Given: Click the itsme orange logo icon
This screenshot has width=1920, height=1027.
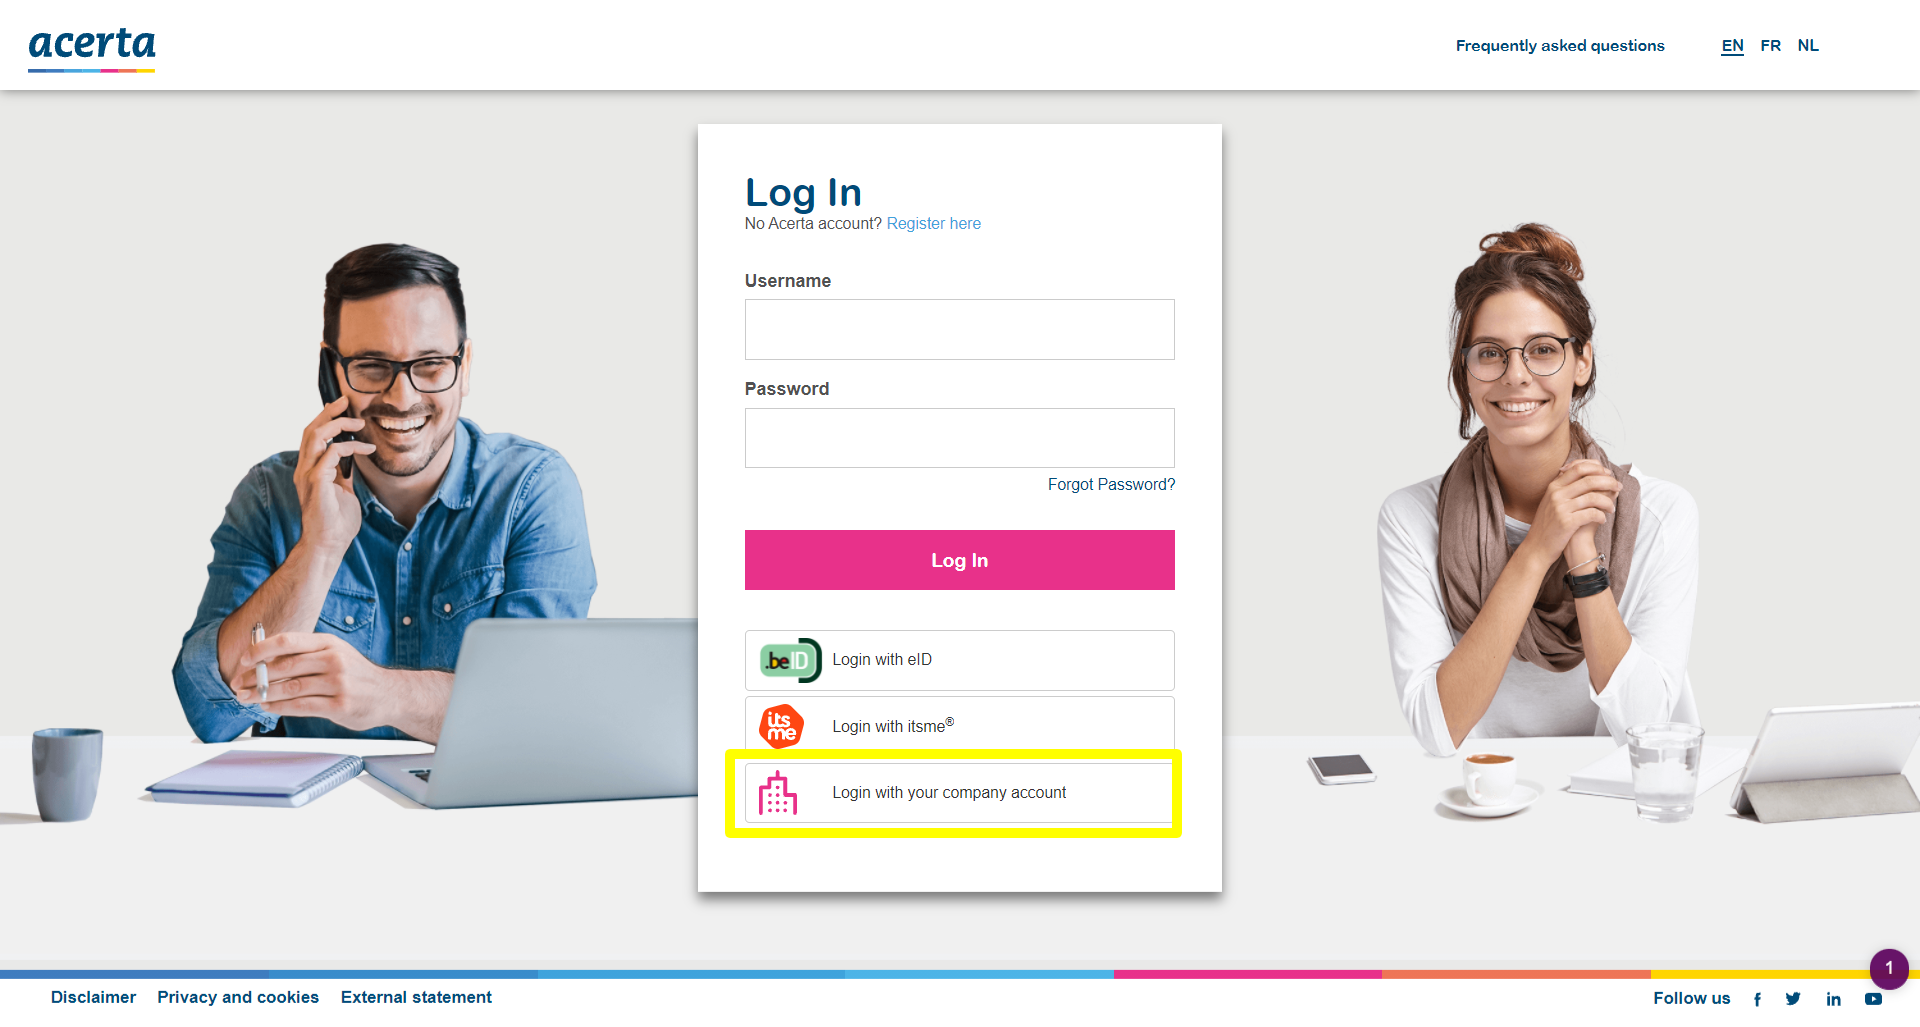Looking at the screenshot, I should 781,727.
